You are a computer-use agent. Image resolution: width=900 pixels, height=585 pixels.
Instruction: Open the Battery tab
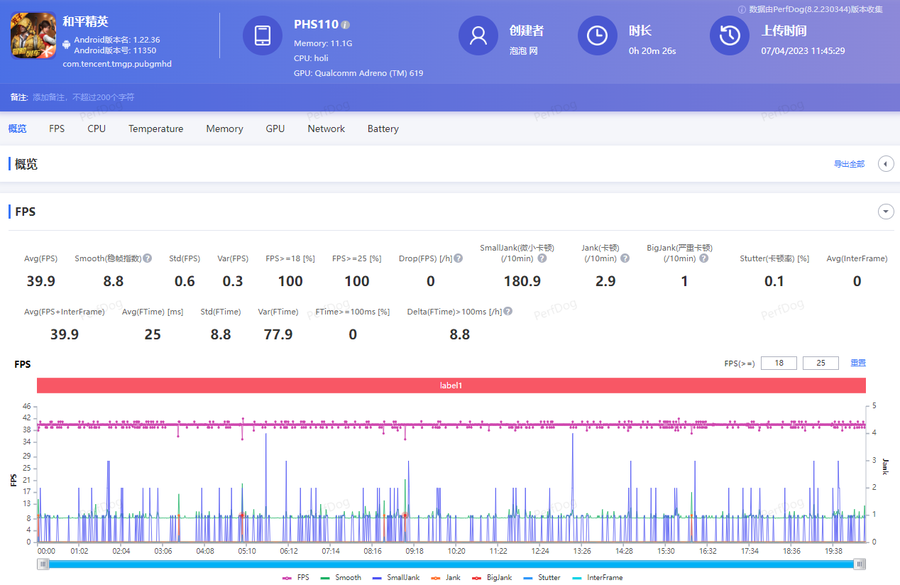click(x=382, y=129)
